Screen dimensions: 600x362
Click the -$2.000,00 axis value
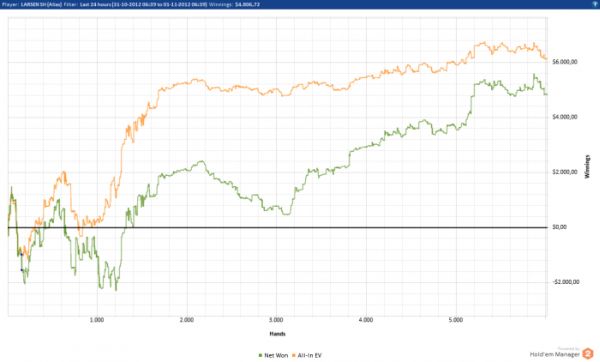coord(566,282)
